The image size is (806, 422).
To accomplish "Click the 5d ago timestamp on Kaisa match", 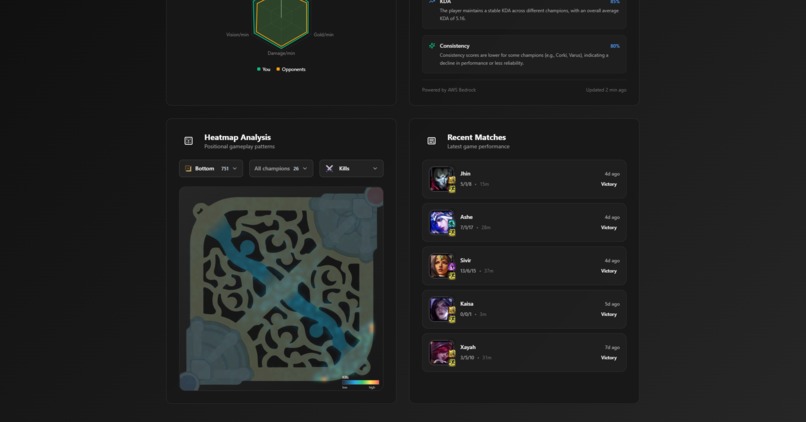I will pyautogui.click(x=612, y=304).
